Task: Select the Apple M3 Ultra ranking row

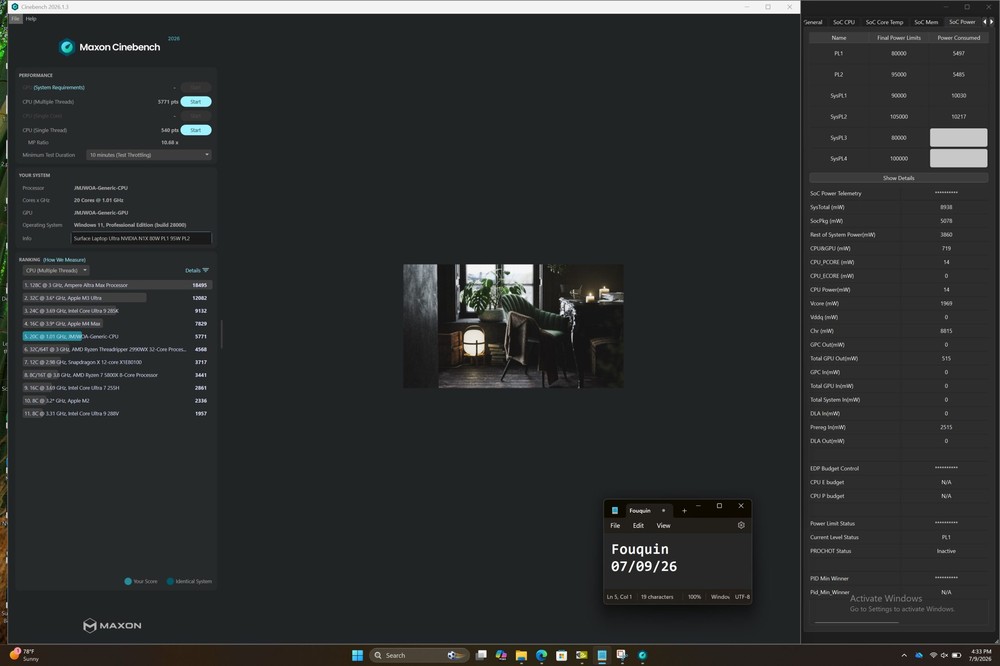Action: click(x=115, y=298)
